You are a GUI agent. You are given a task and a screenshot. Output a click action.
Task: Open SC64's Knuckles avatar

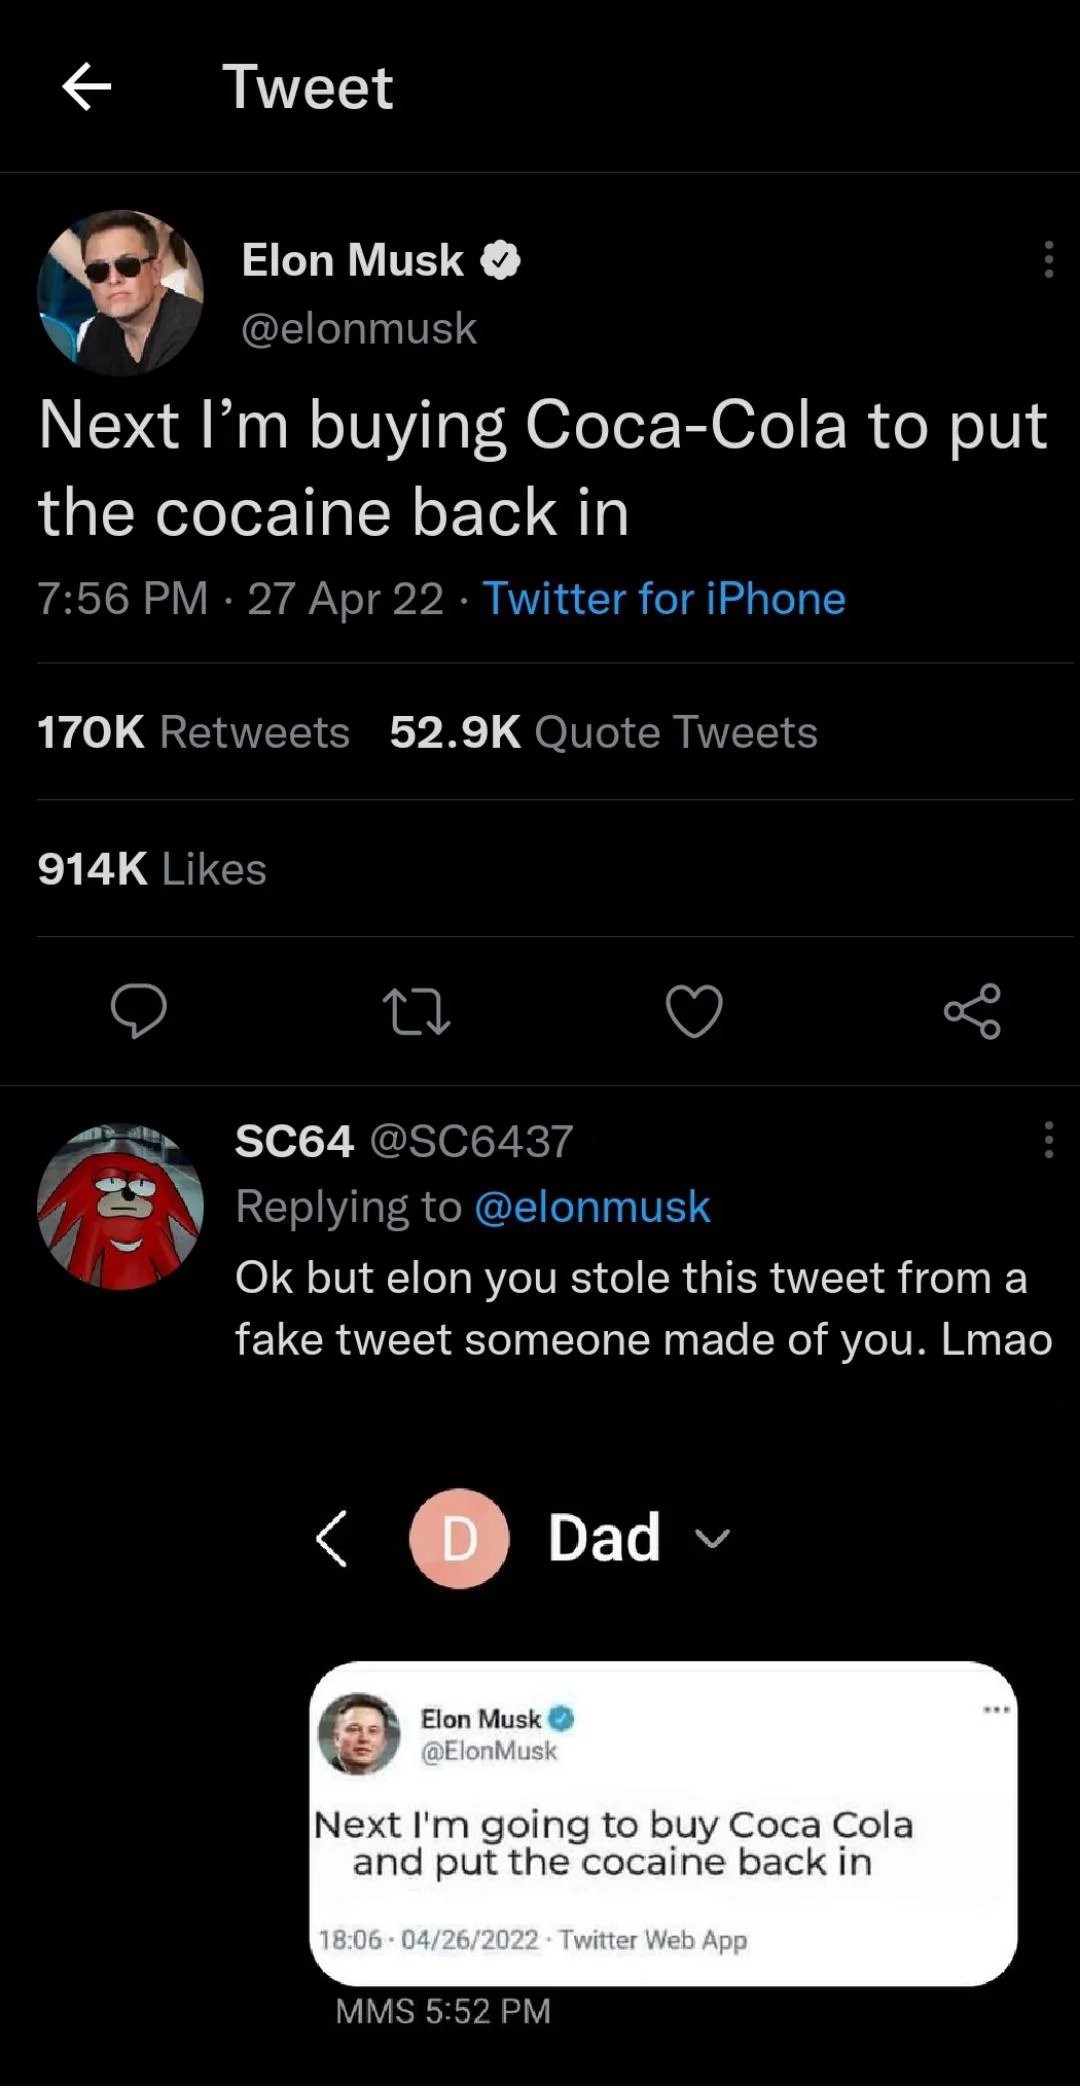pyautogui.click(x=120, y=1206)
